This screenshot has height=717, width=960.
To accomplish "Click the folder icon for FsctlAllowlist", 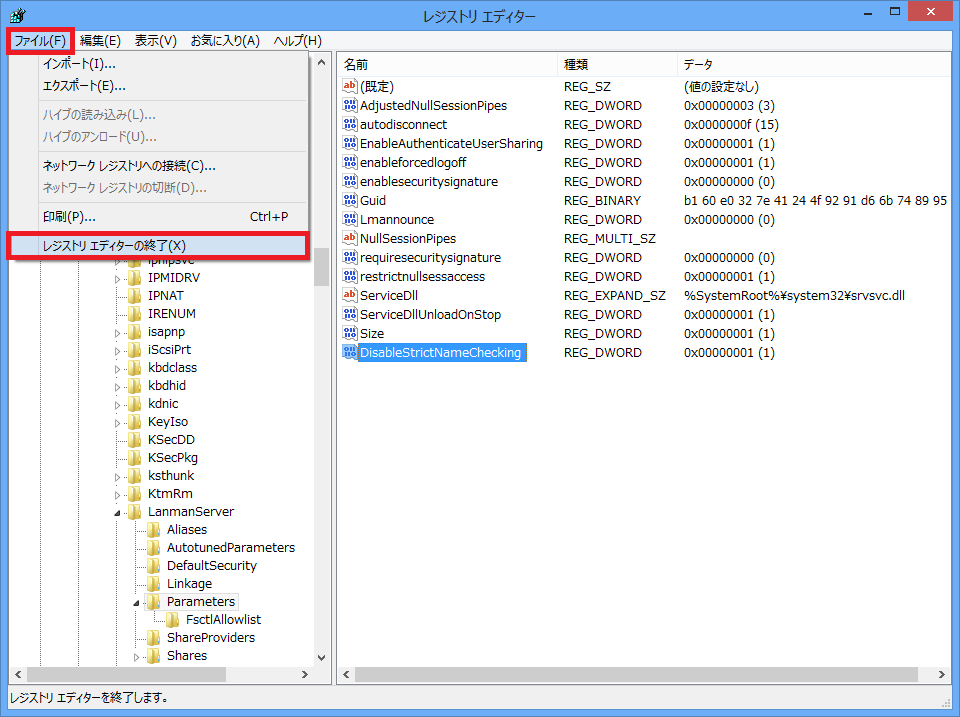I will tap(173, 620).
